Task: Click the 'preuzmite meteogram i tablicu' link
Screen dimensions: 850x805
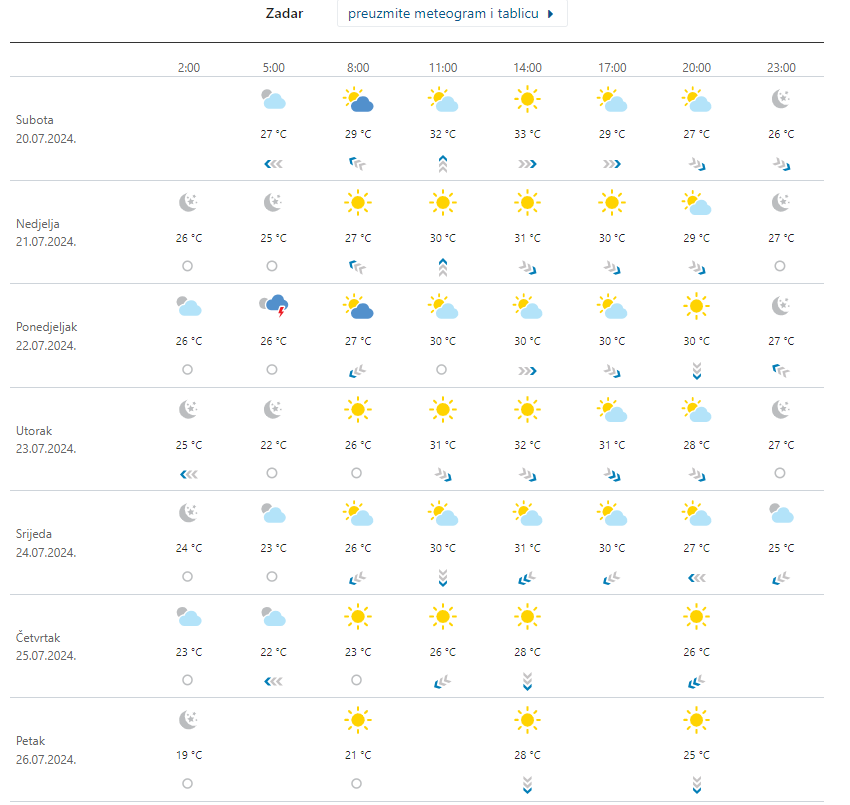Action: [x=451, y=14]
